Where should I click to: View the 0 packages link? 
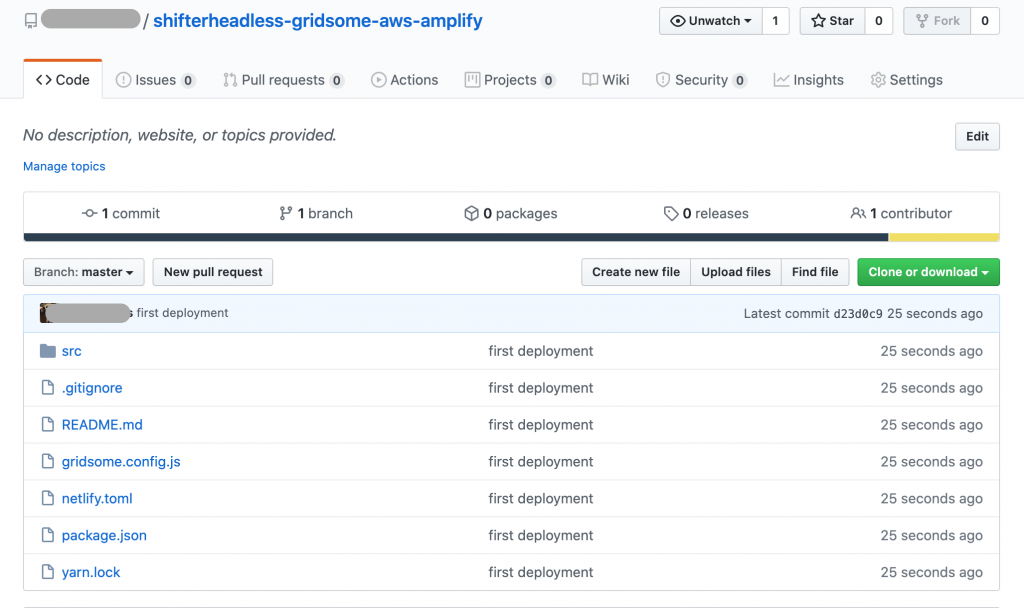pos(511,214)
